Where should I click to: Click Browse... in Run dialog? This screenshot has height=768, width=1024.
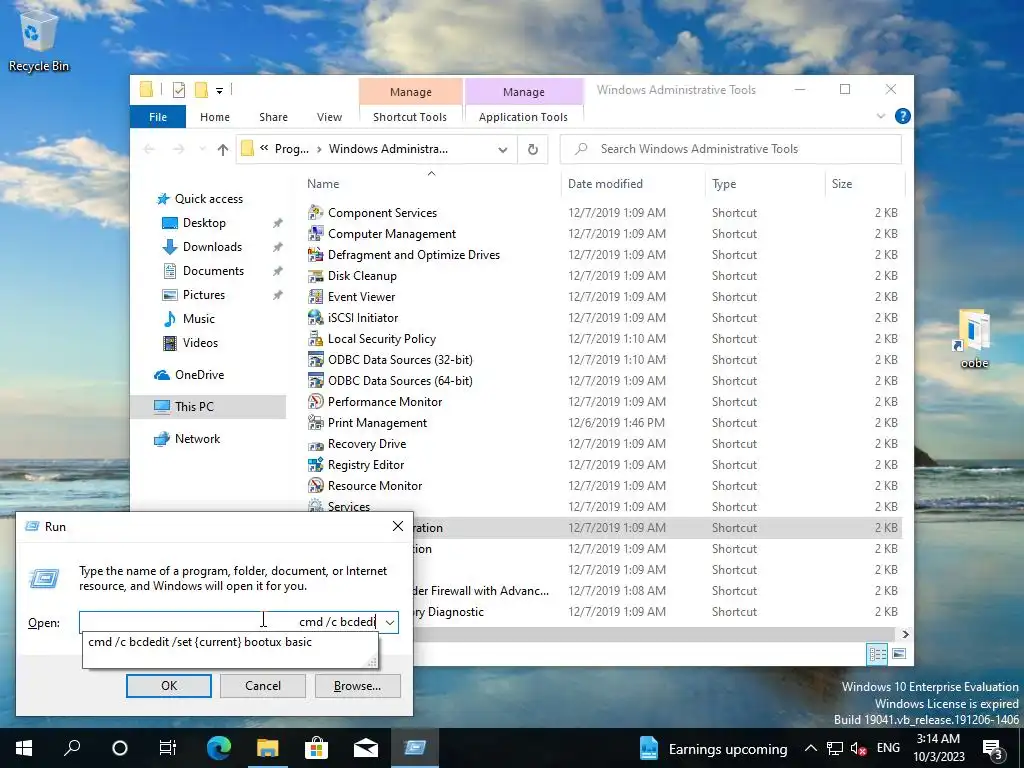coord(357,686)
